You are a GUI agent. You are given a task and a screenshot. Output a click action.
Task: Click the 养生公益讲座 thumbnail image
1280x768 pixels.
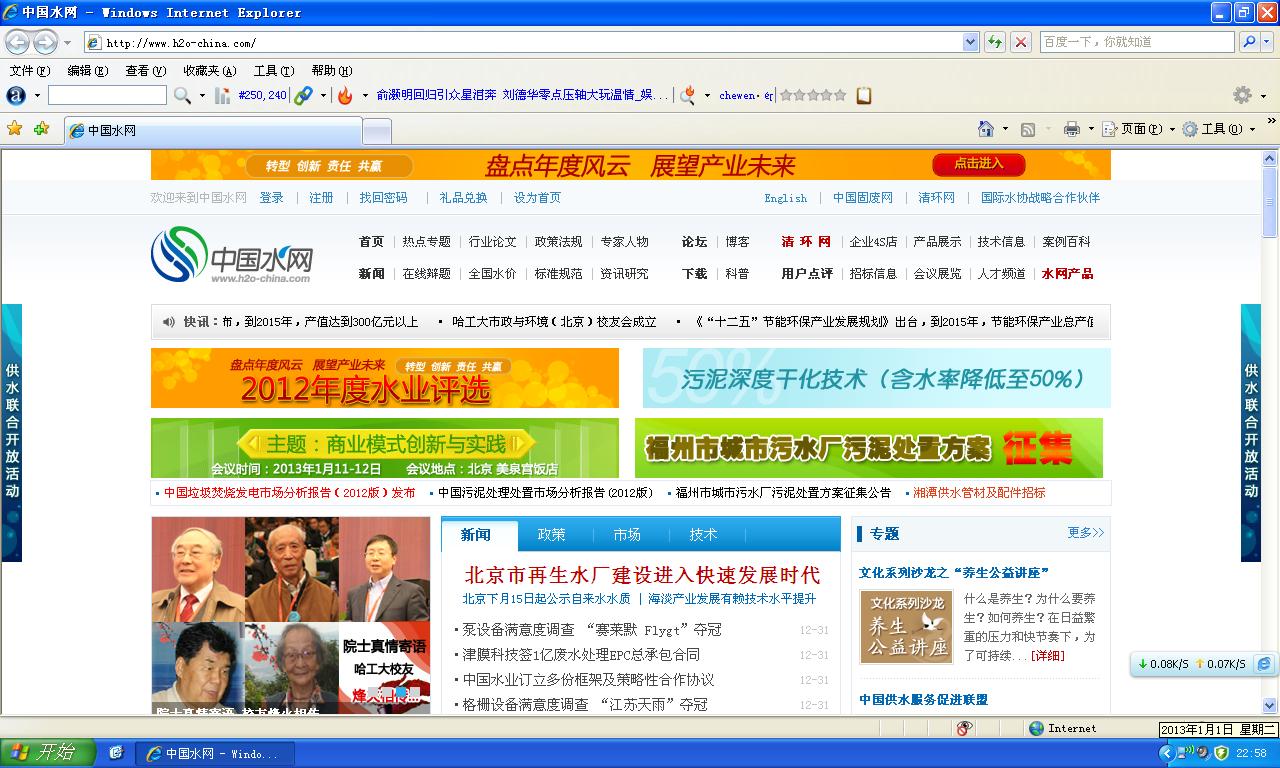tap(907, 627)
